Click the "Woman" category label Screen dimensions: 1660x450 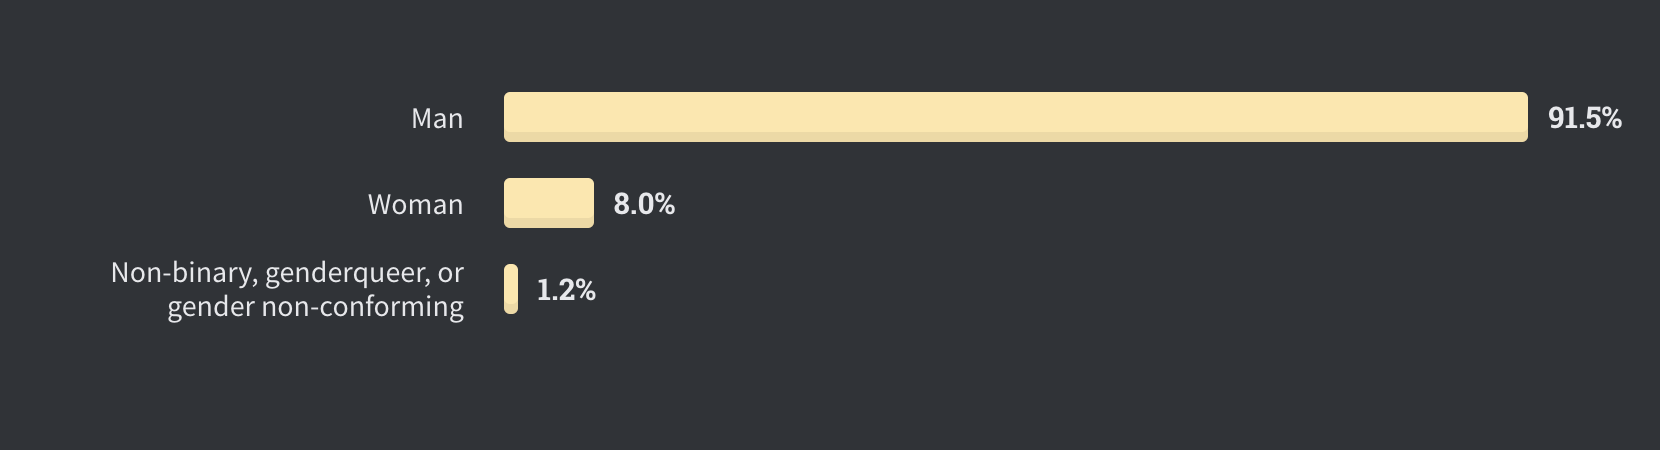tap(416, 204)
